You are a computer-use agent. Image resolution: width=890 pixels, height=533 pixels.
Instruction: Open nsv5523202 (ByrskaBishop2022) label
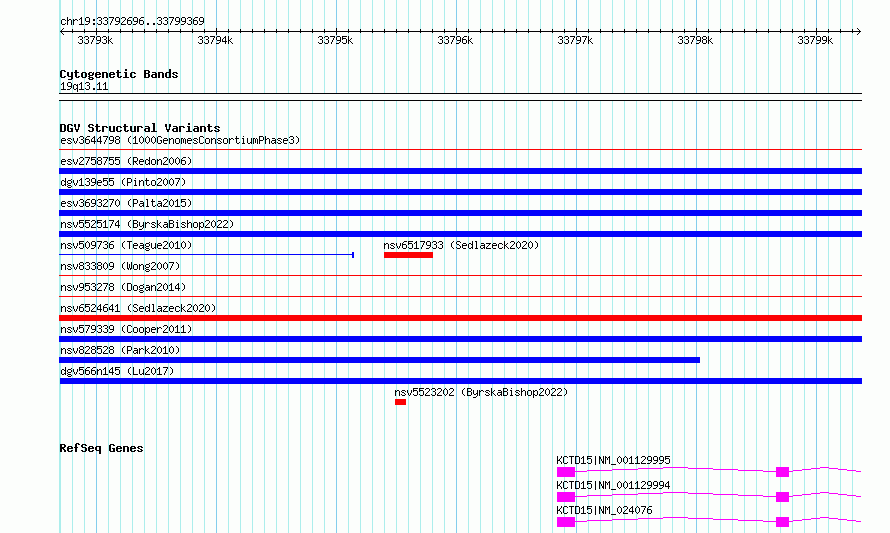click(x=481, y=392)
